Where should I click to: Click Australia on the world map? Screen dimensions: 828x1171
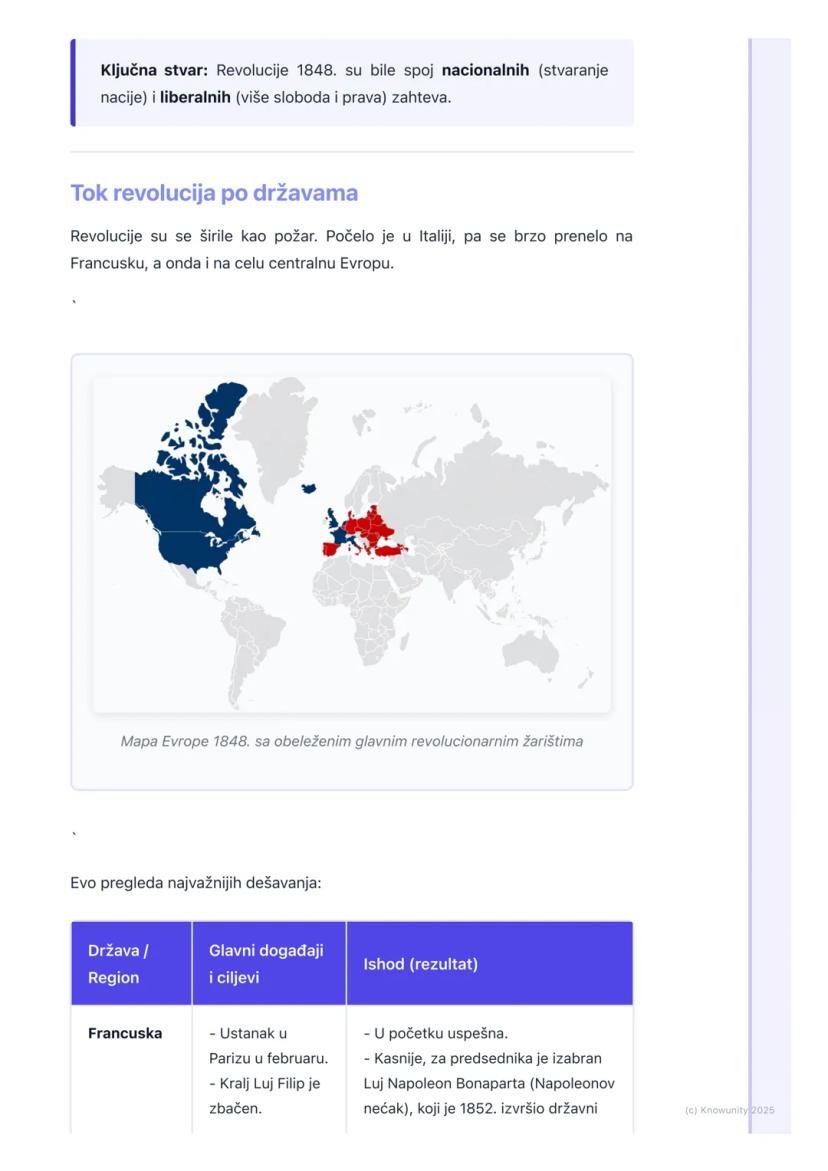(530, 652)
